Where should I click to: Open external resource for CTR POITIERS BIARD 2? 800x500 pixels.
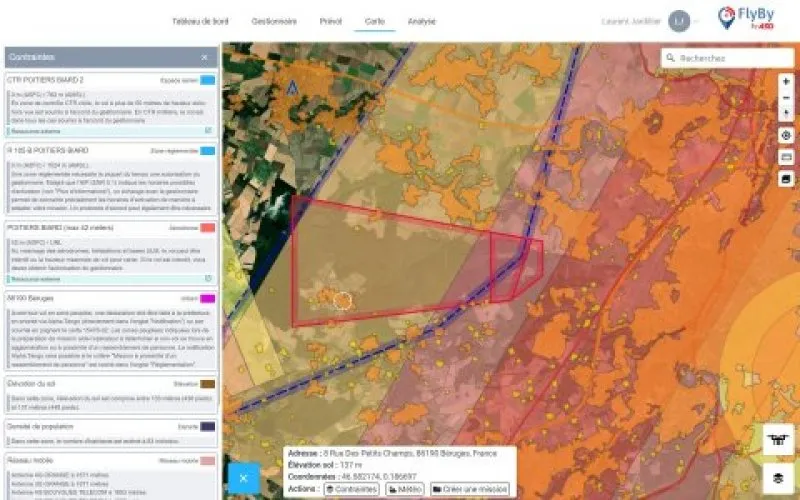click(x=208, y=131)
